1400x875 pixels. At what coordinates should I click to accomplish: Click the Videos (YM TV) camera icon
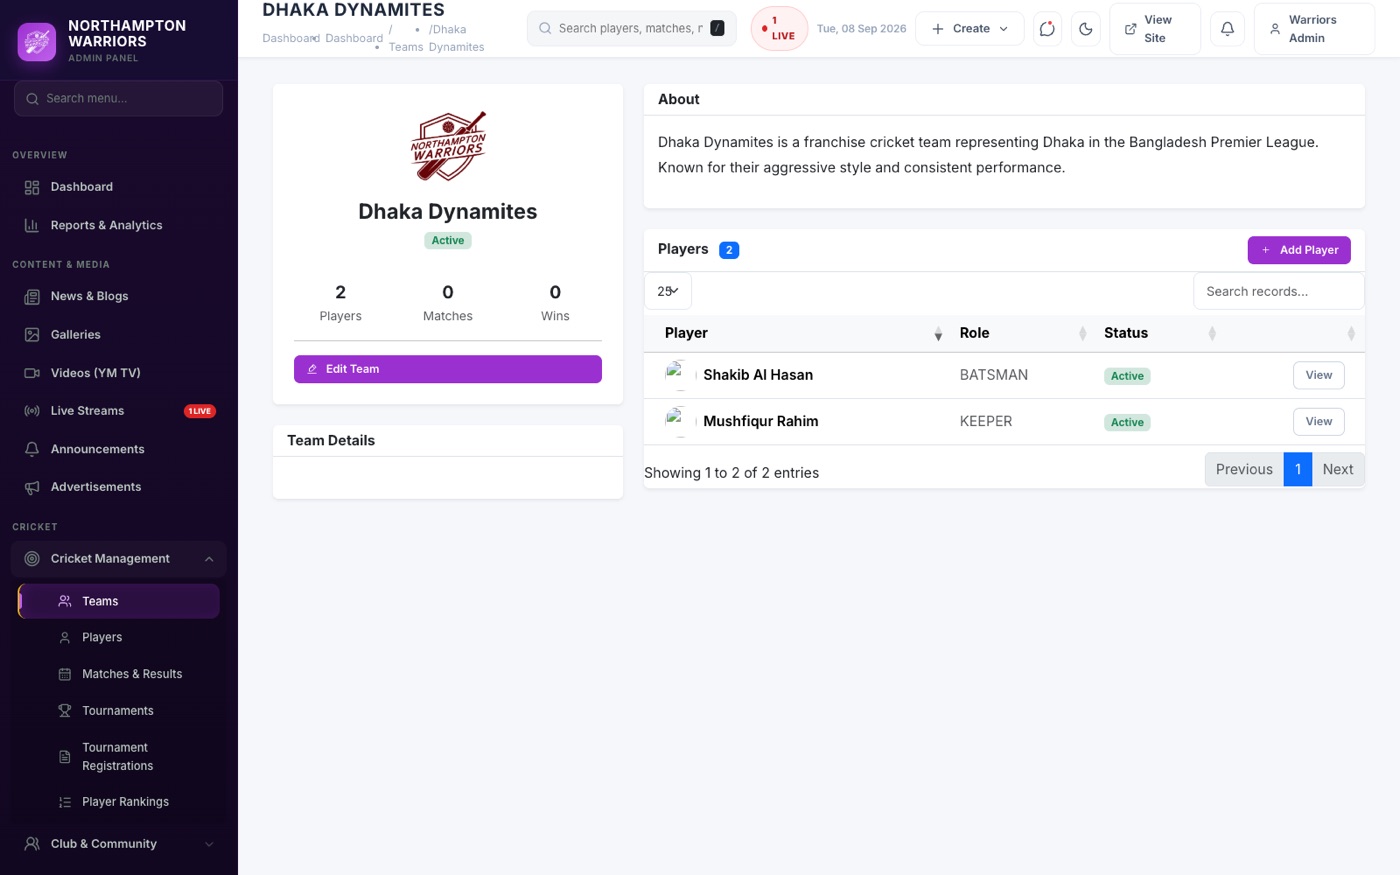click(32, 373)
